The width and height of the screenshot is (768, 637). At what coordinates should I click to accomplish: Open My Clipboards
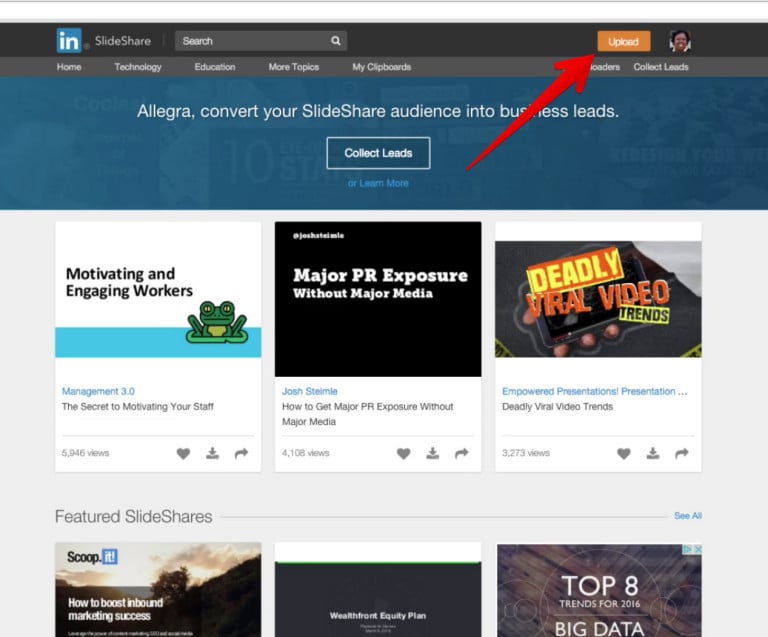coord(382,67)
